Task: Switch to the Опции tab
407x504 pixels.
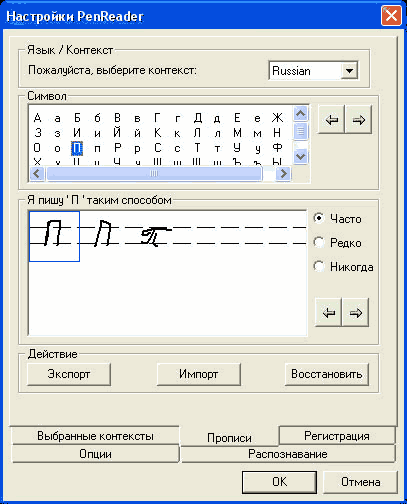Action: coord(95,454)
